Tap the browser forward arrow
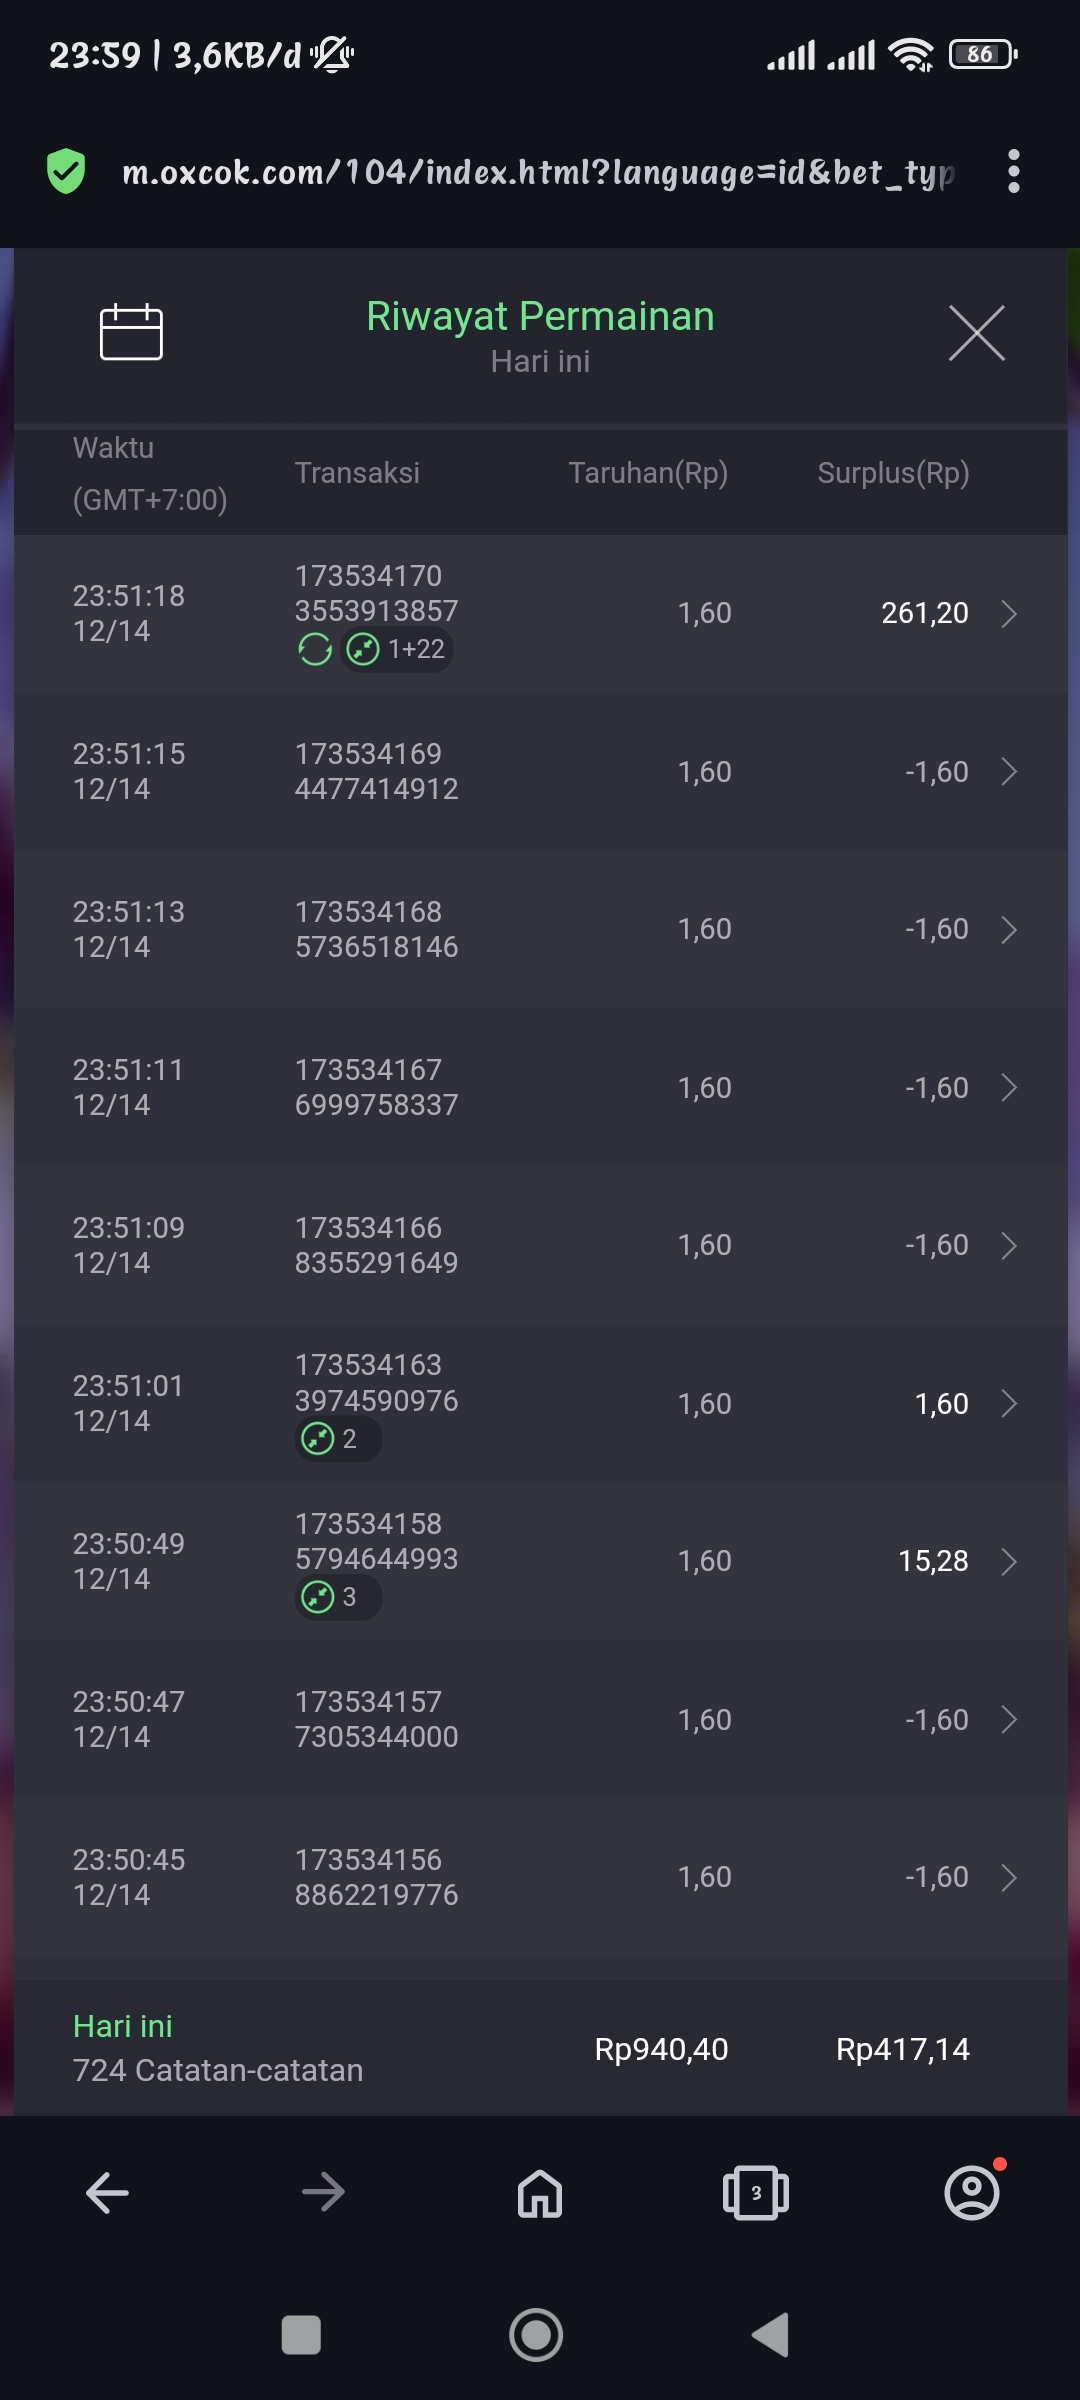The width and height of the screenshot is (1080, 2400). click(x=323, y=2193)
